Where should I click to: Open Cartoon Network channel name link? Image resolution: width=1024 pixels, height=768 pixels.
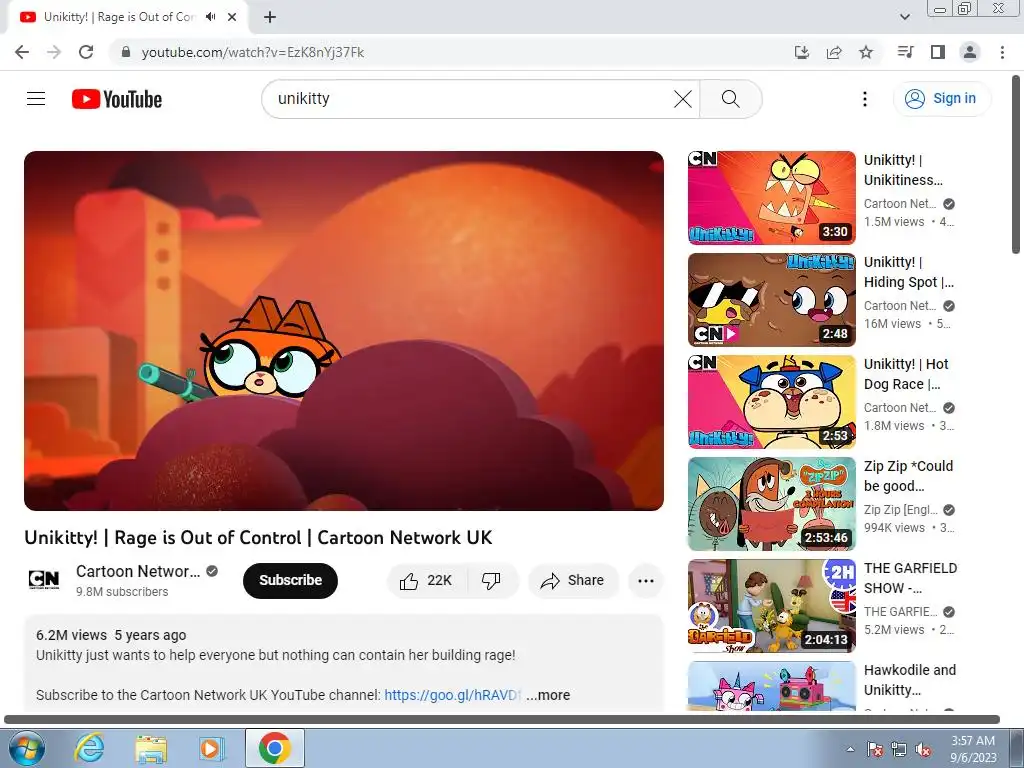pos(138,571)
